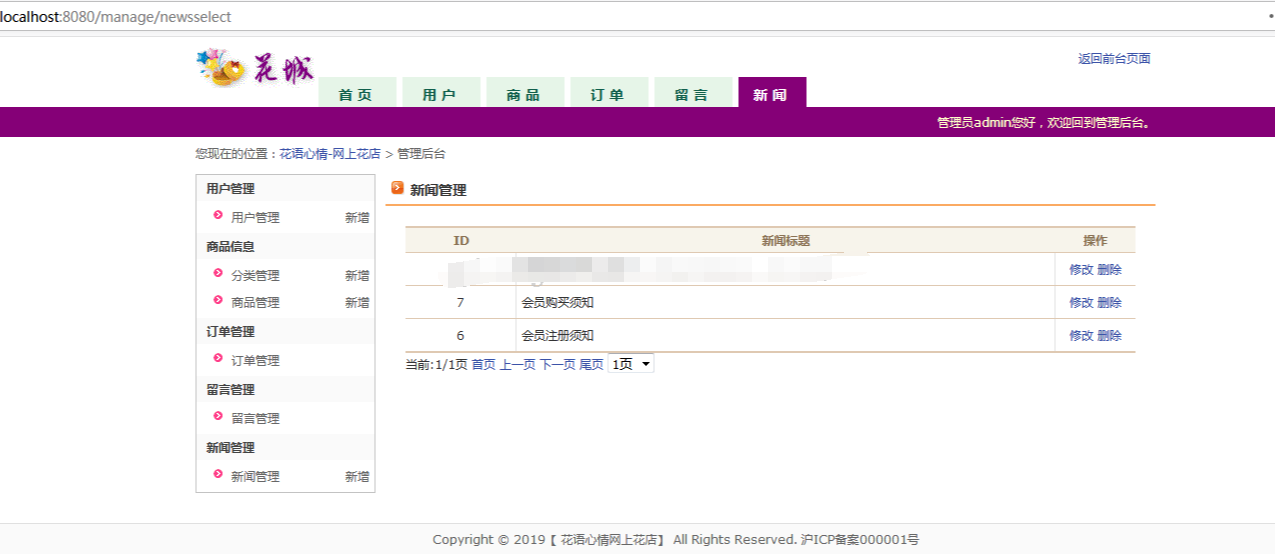Screen dimensions: 1275x558
Task: Open 用户管理 in the sidebar
Action: click(255, 217)
